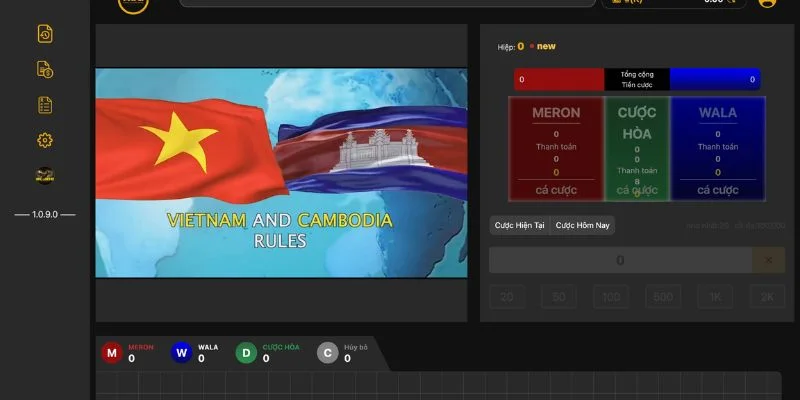
Task: Select the 20 chip amount
Action: coord(507,297)
